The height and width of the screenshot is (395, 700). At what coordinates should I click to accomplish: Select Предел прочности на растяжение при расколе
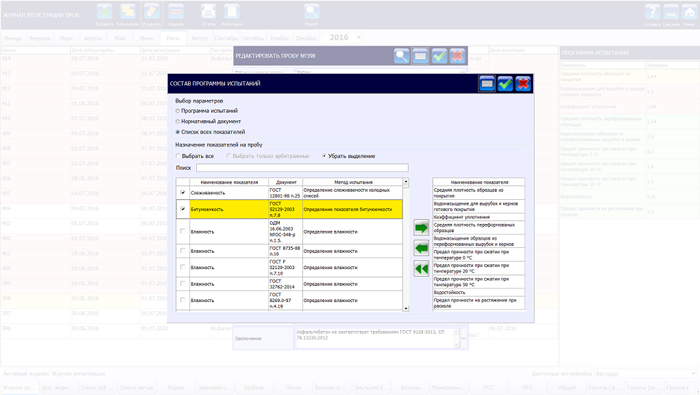click(479, 303)
